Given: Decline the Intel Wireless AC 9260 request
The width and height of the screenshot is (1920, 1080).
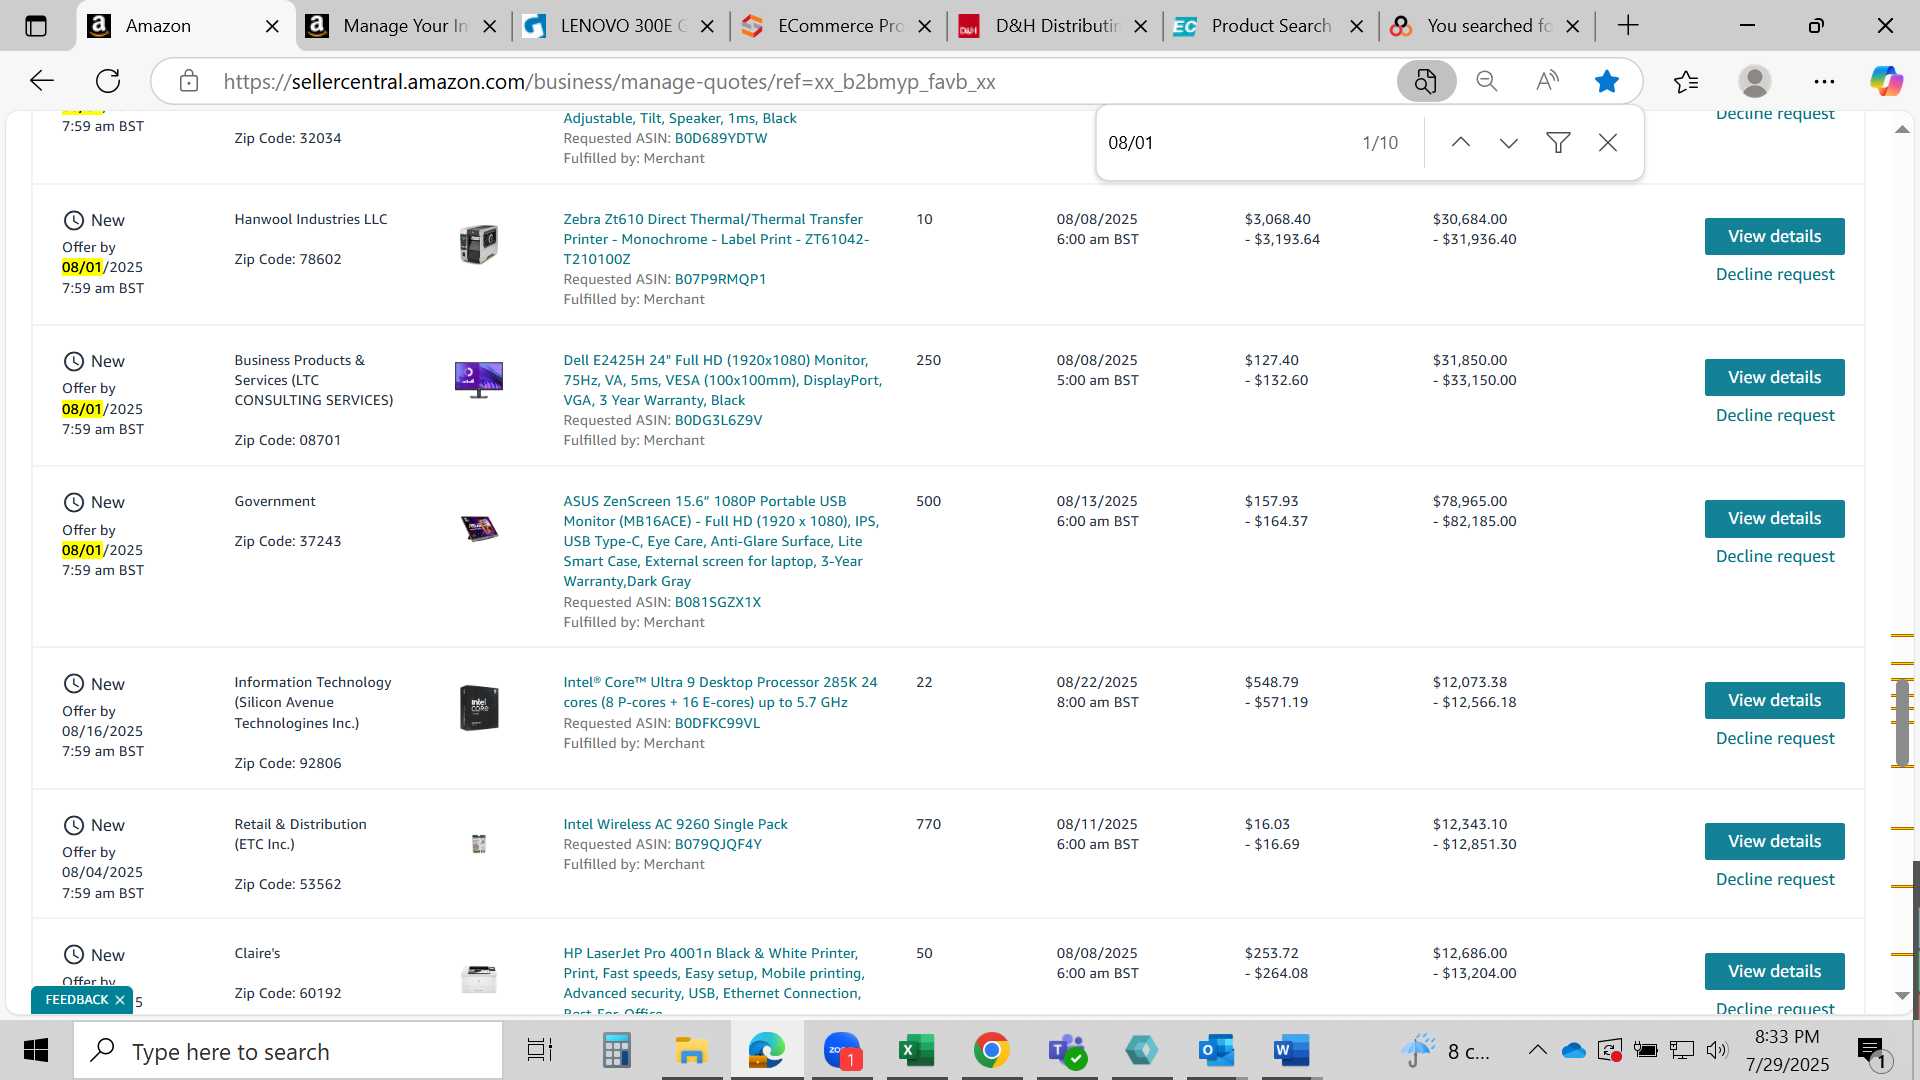Looking at the screenshot, I should tap(1775, 880).
